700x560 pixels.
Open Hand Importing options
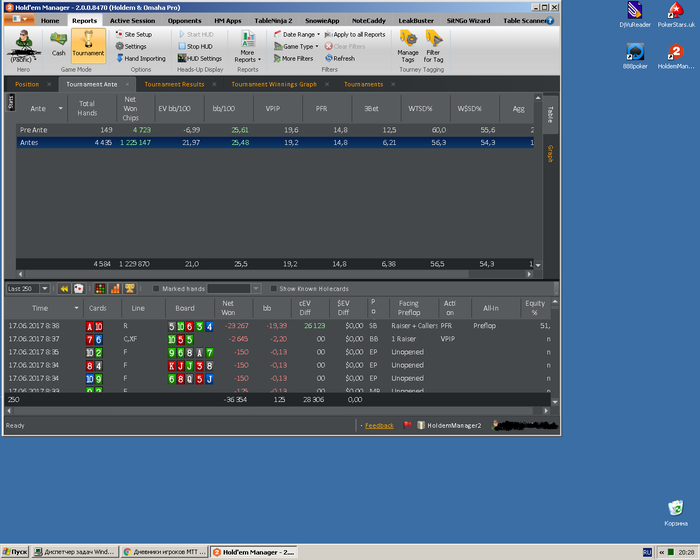[141, 59]
